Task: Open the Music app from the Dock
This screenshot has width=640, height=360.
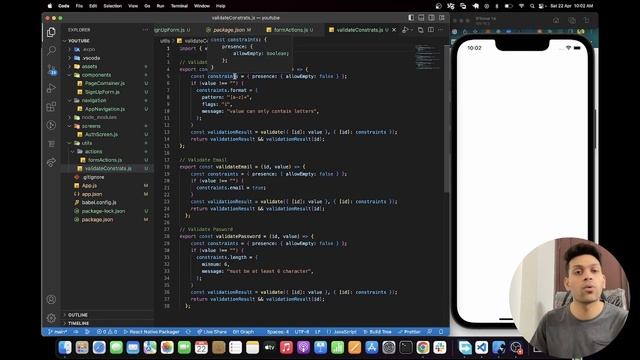Action: pyautogui.click(x=286, y=347)
